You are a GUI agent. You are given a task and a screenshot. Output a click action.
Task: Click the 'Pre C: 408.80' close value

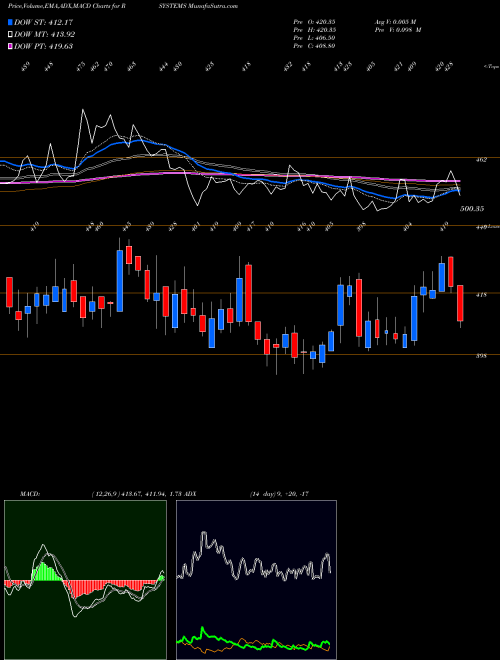(314, 46)
